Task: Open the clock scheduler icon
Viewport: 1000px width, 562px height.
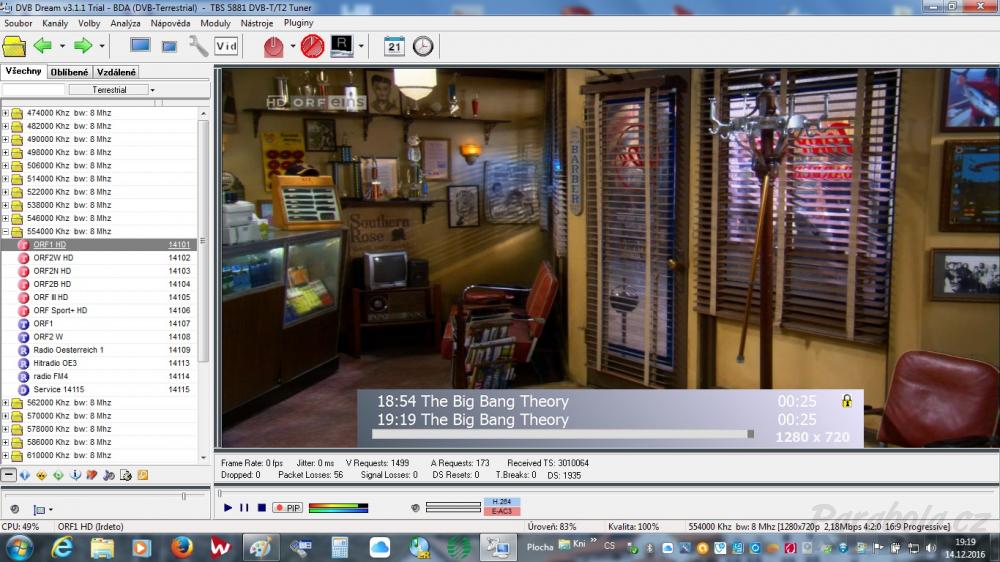Action: pyautogui.click(x=423, y=46)
